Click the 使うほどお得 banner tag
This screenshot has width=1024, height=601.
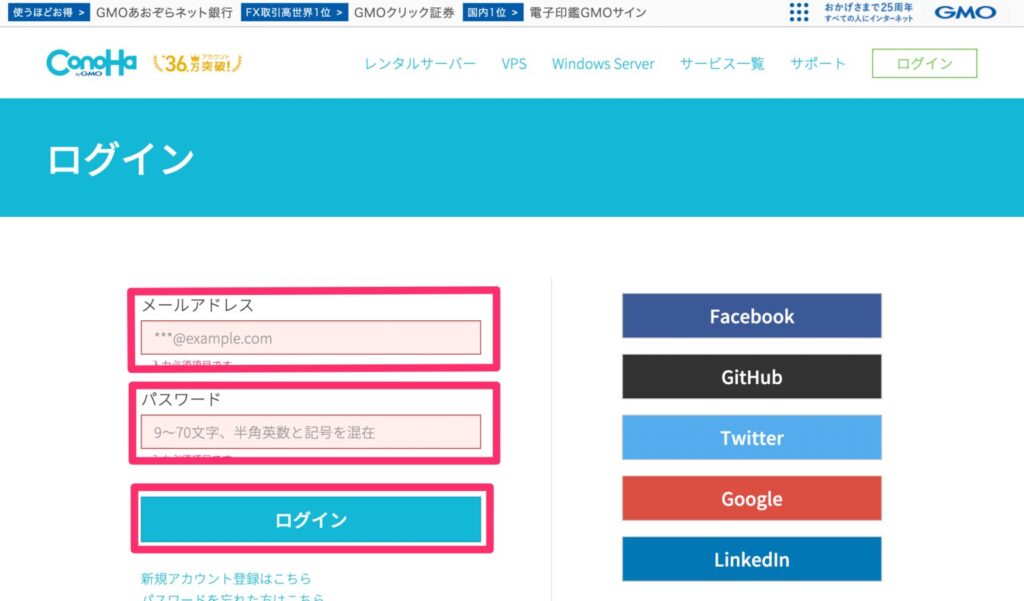(x=49, y=12)
